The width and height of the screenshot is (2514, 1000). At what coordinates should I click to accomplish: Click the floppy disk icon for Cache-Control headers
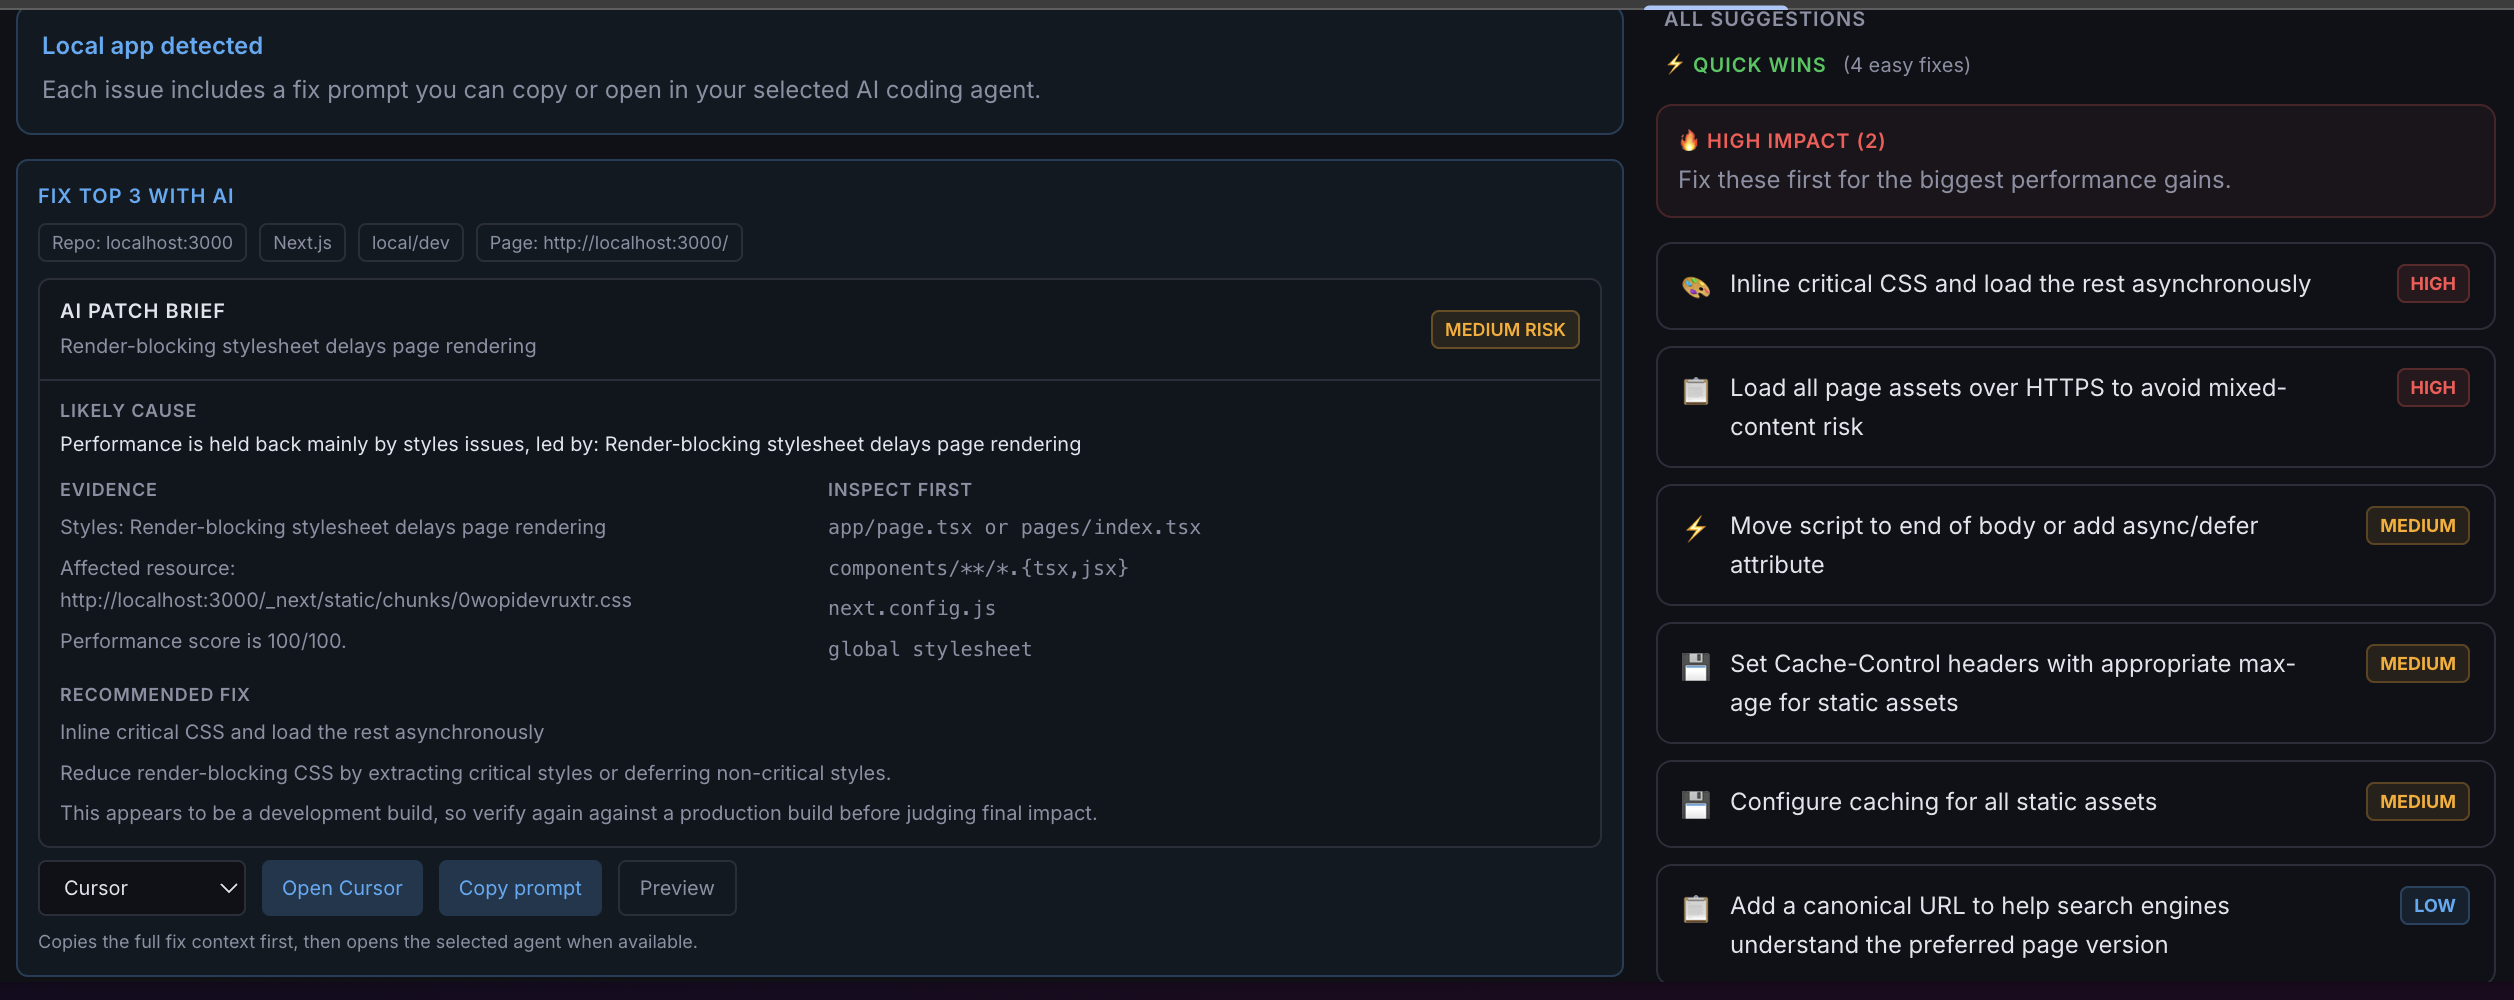(1696, 666)
